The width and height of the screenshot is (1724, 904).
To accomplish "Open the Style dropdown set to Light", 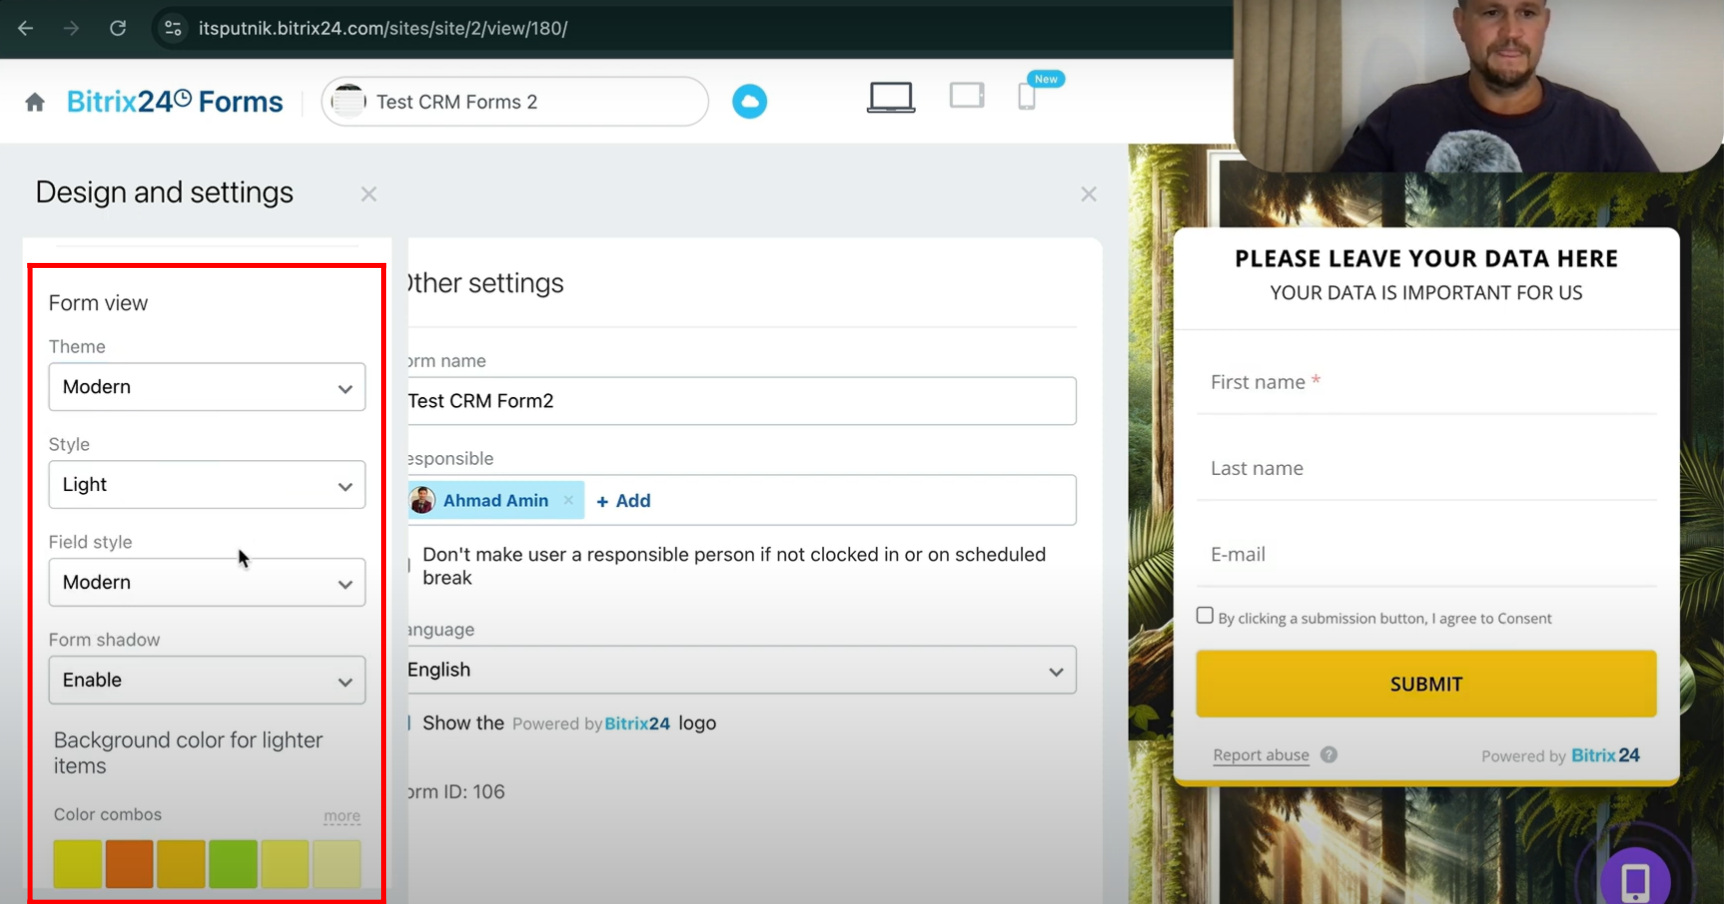I will tap(207, 485).
